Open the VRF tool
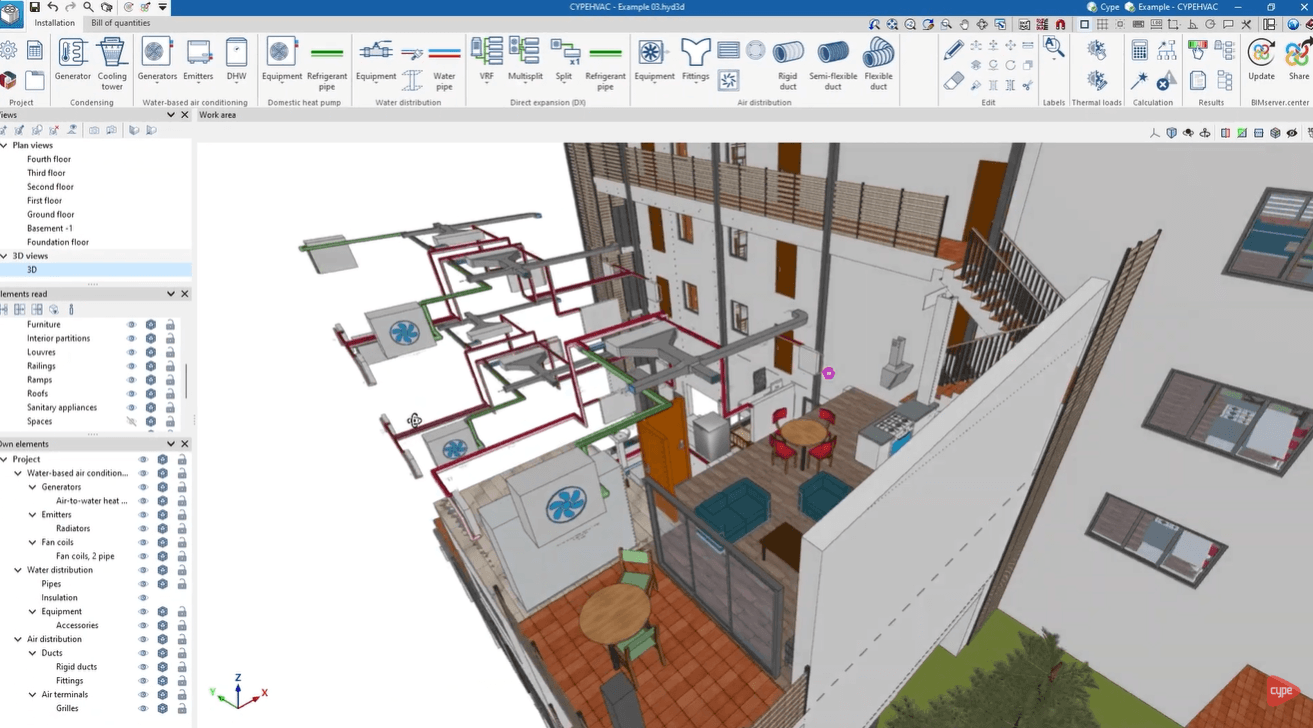 [487, 59]
